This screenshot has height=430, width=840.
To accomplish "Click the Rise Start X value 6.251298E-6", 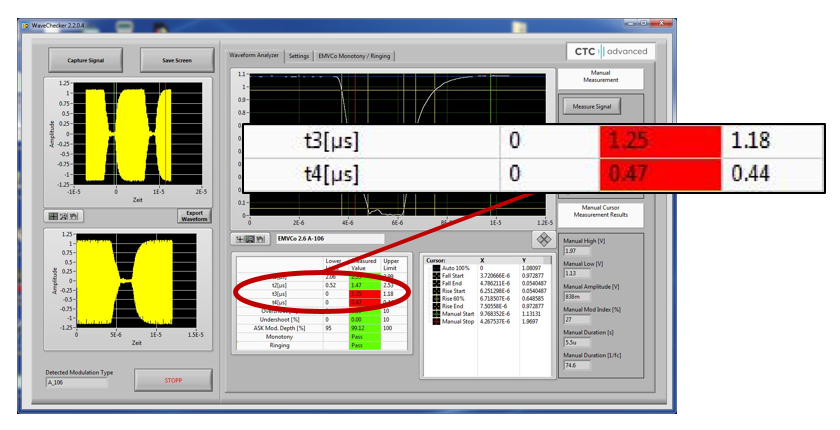I will (495, 291).
